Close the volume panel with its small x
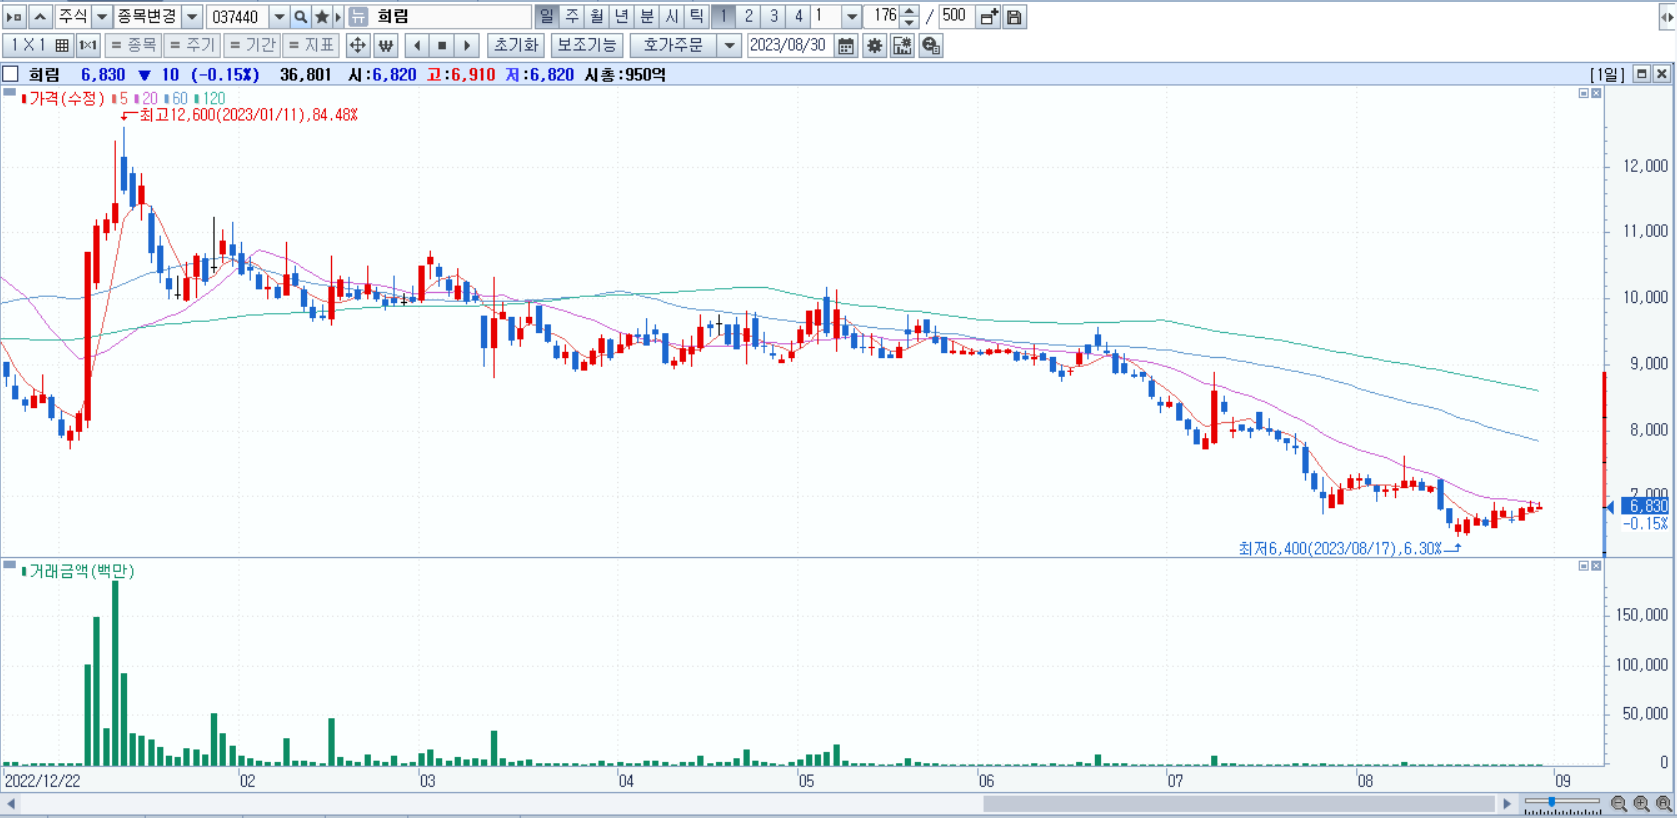This screenshot has height=818, width=1677. (1596, 566)
